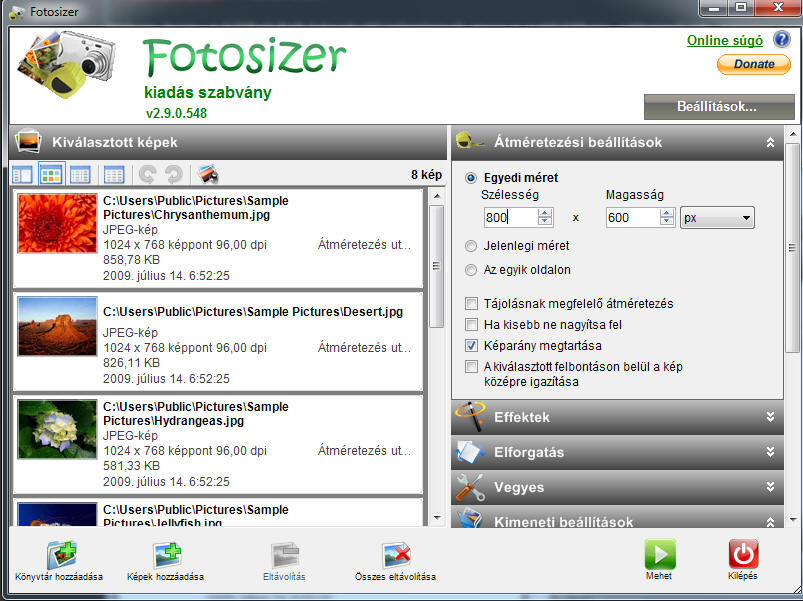803x601 pixels.
Task: Expand Effektek using its double chevron
Action: tap(770, 417)
